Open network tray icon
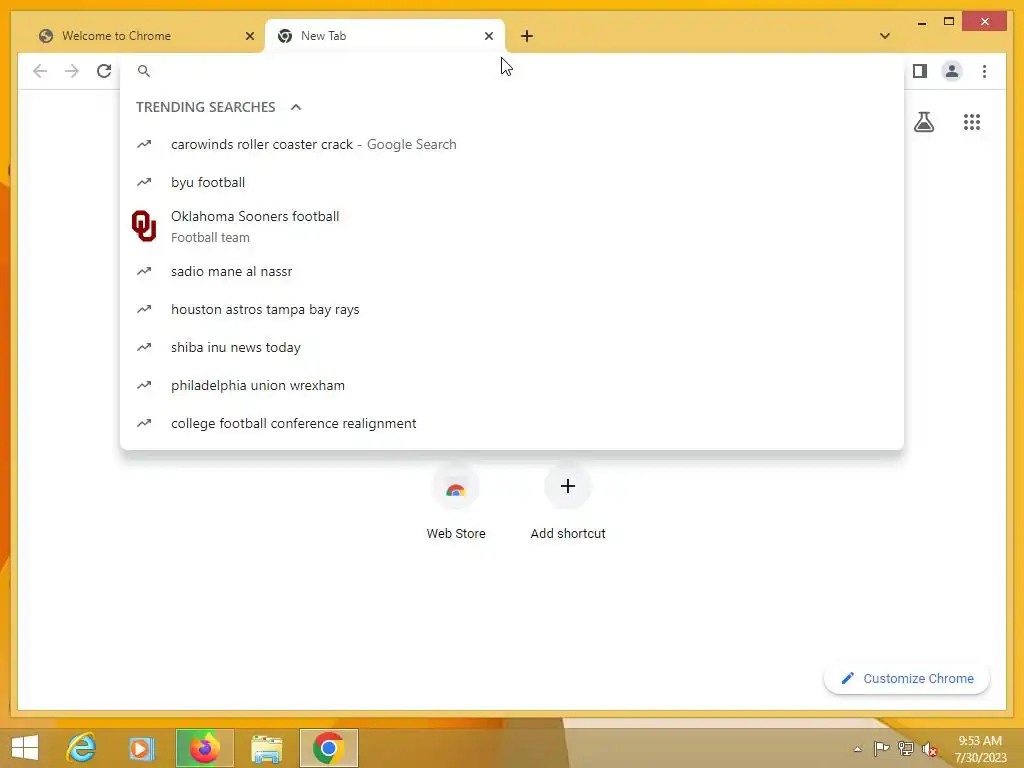This screenshot has height=768, width=1024. point(905,748)
